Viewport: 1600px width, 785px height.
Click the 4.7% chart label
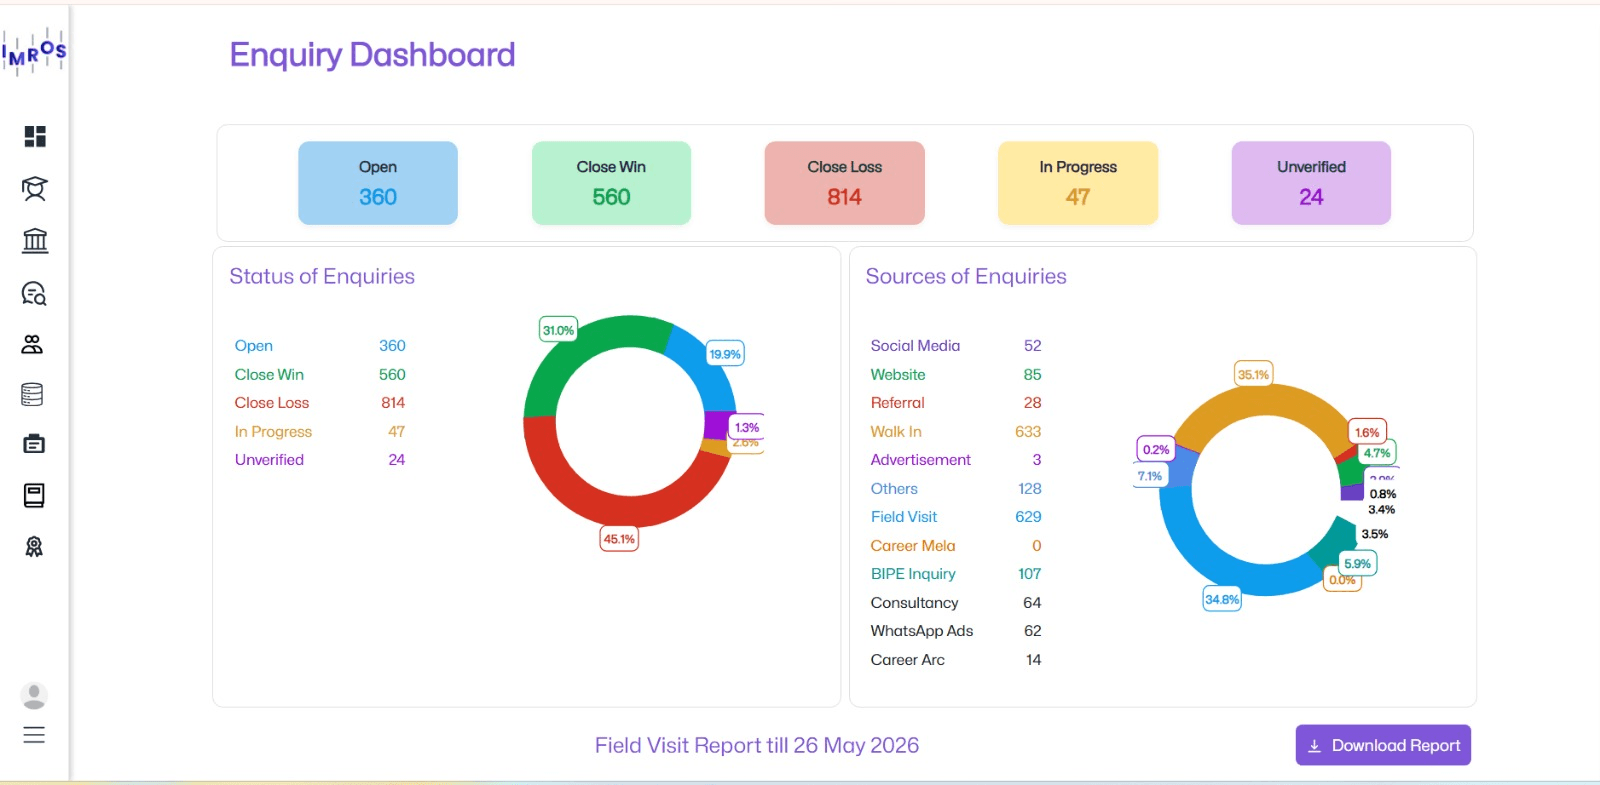(1377, 453)
